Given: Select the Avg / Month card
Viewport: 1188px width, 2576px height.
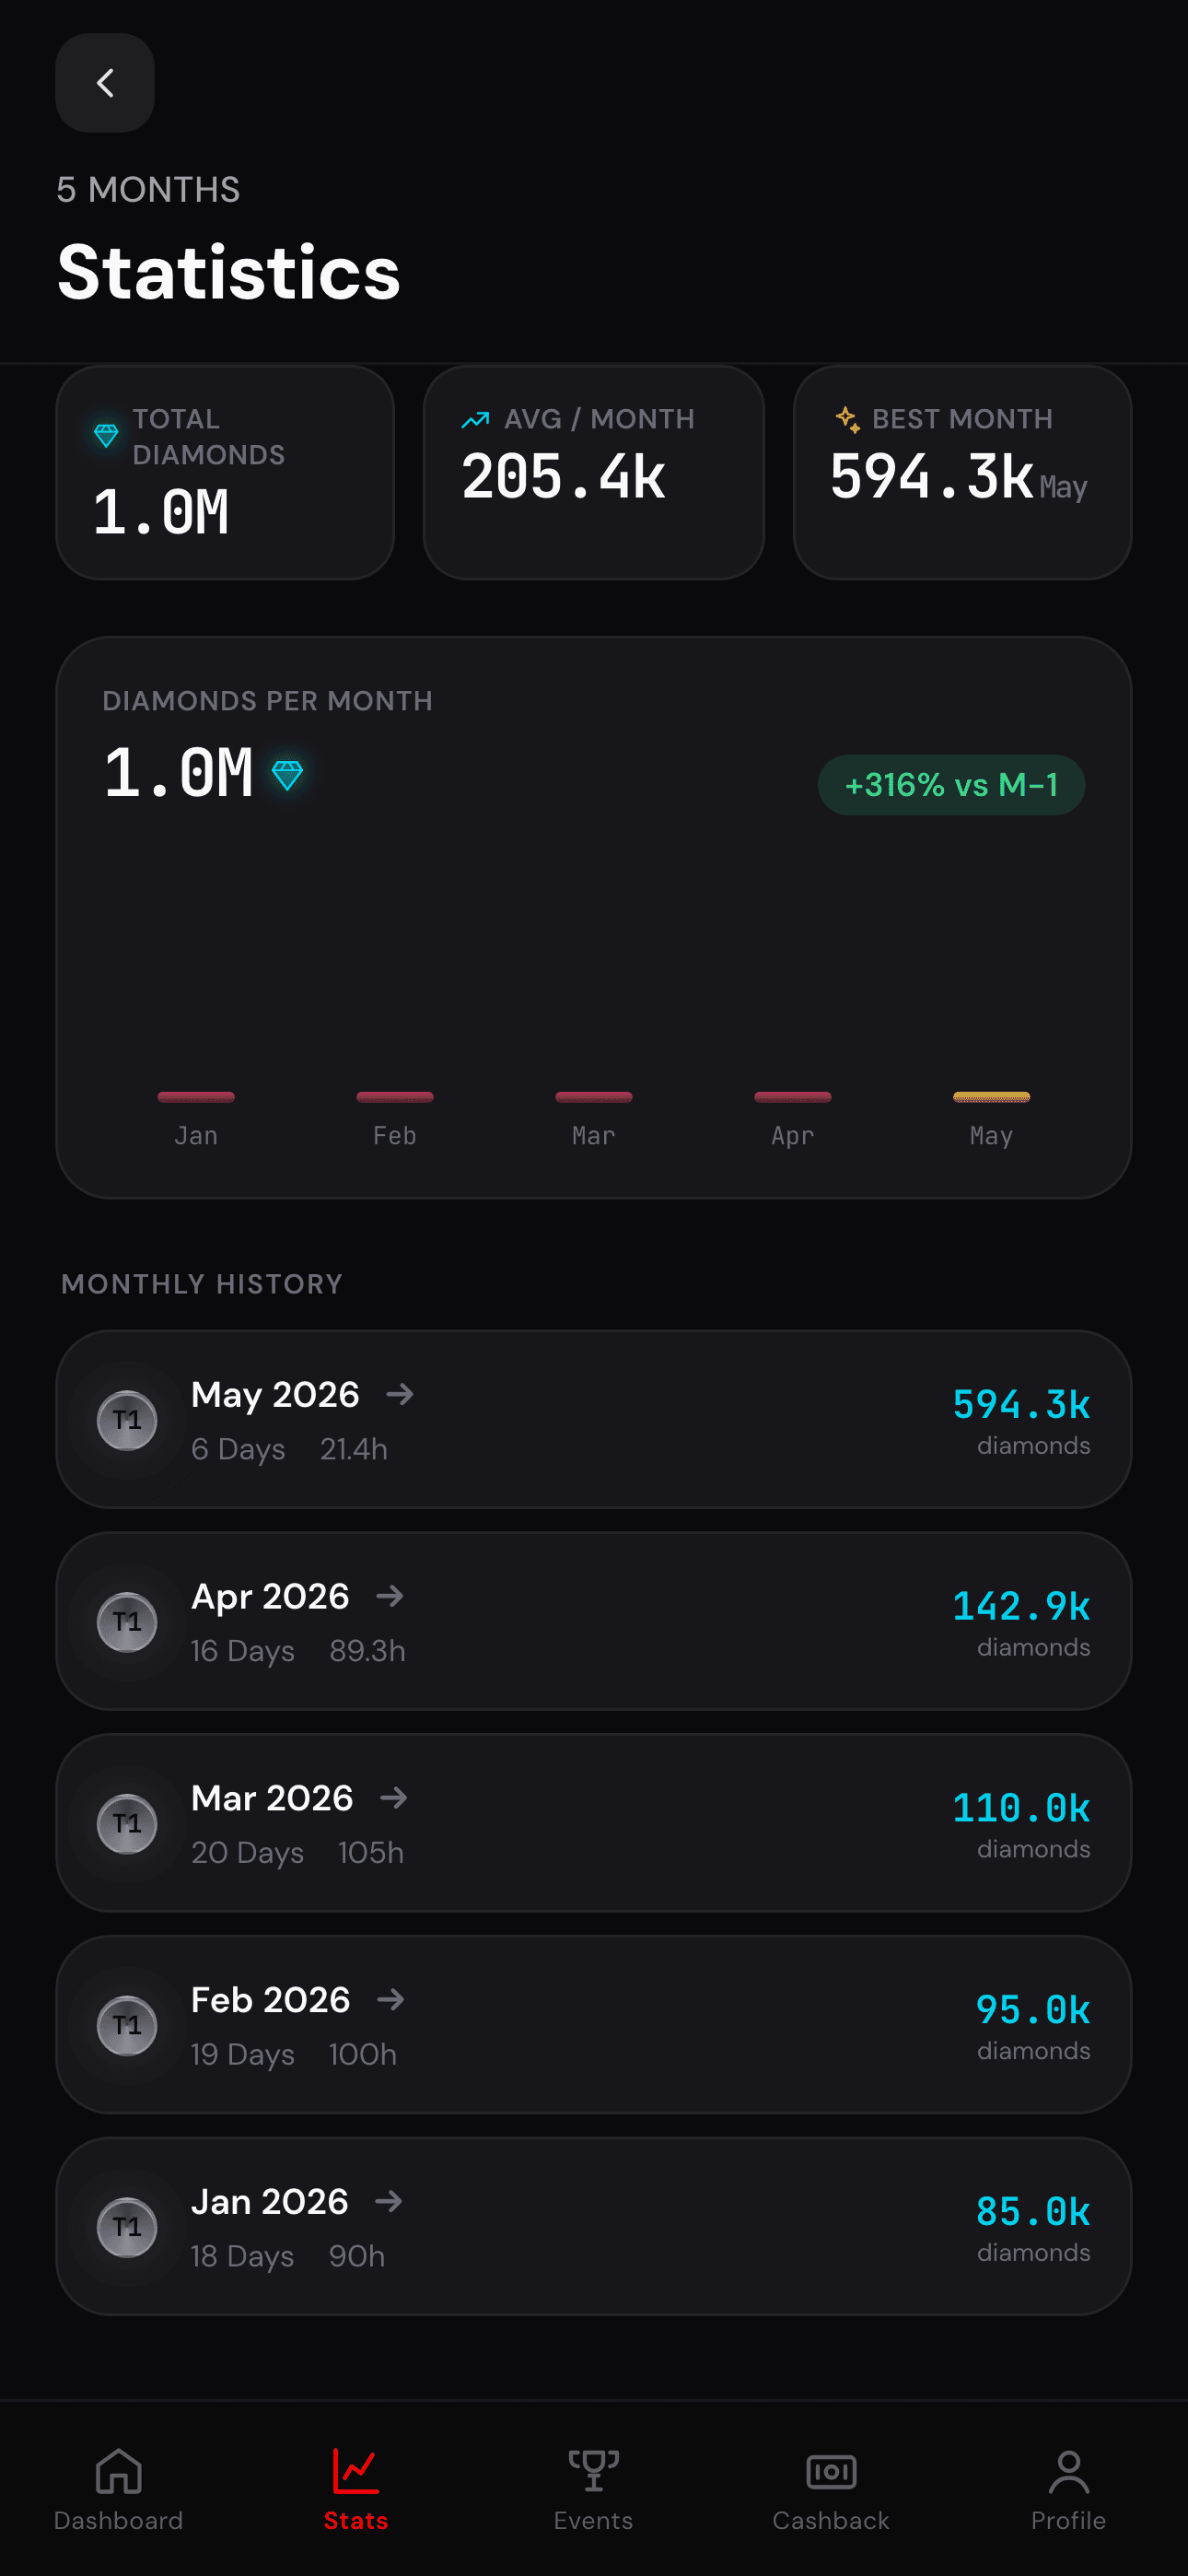Looking at the screenshot, I should [x=594, y=472].
